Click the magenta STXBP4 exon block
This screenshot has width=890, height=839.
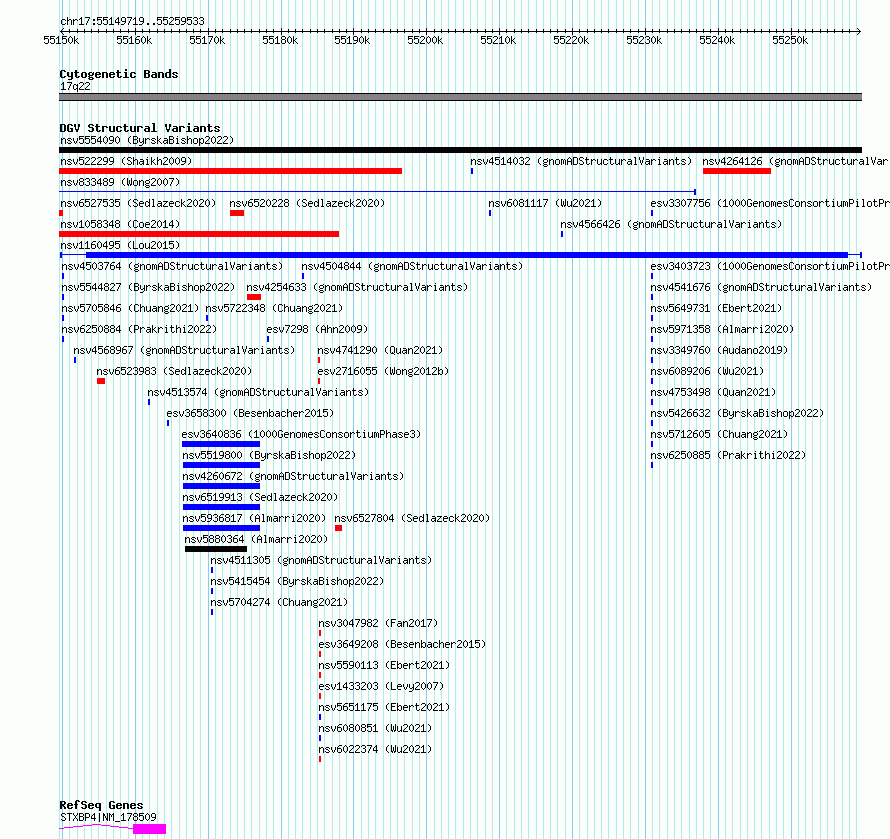149,829
